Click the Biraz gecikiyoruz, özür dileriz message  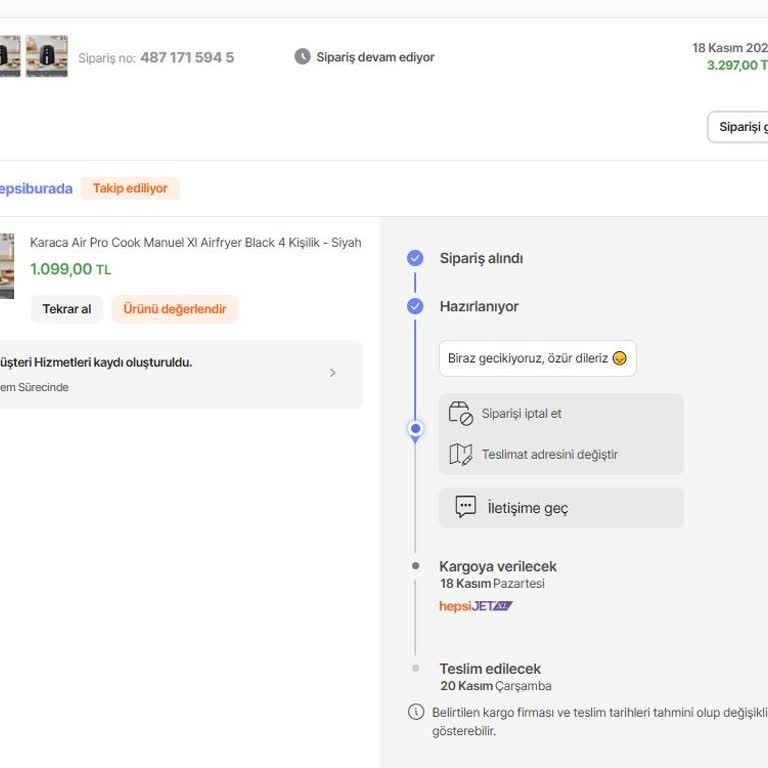coord(538,359)
